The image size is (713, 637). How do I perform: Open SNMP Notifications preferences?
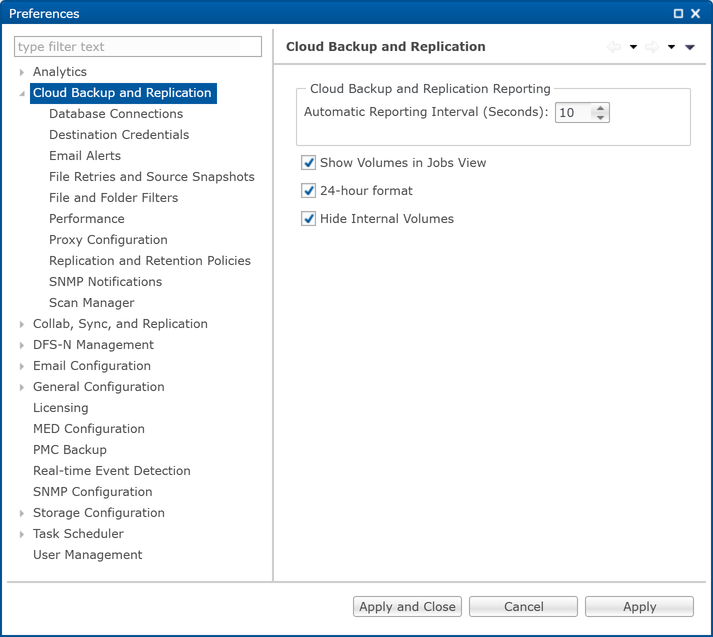[x=105, y=281]
